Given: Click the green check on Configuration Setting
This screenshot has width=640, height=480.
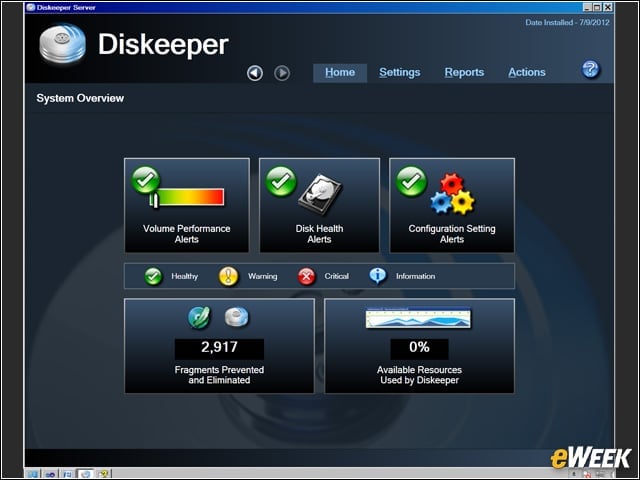Looking at the screenshot, I should pyautogui.click(x=411, y=181).
